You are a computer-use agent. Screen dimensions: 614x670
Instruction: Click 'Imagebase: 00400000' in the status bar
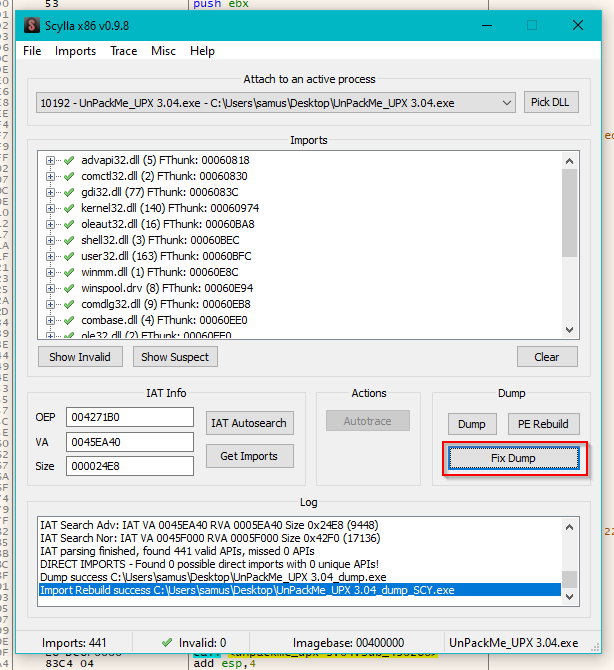point(348,643)
